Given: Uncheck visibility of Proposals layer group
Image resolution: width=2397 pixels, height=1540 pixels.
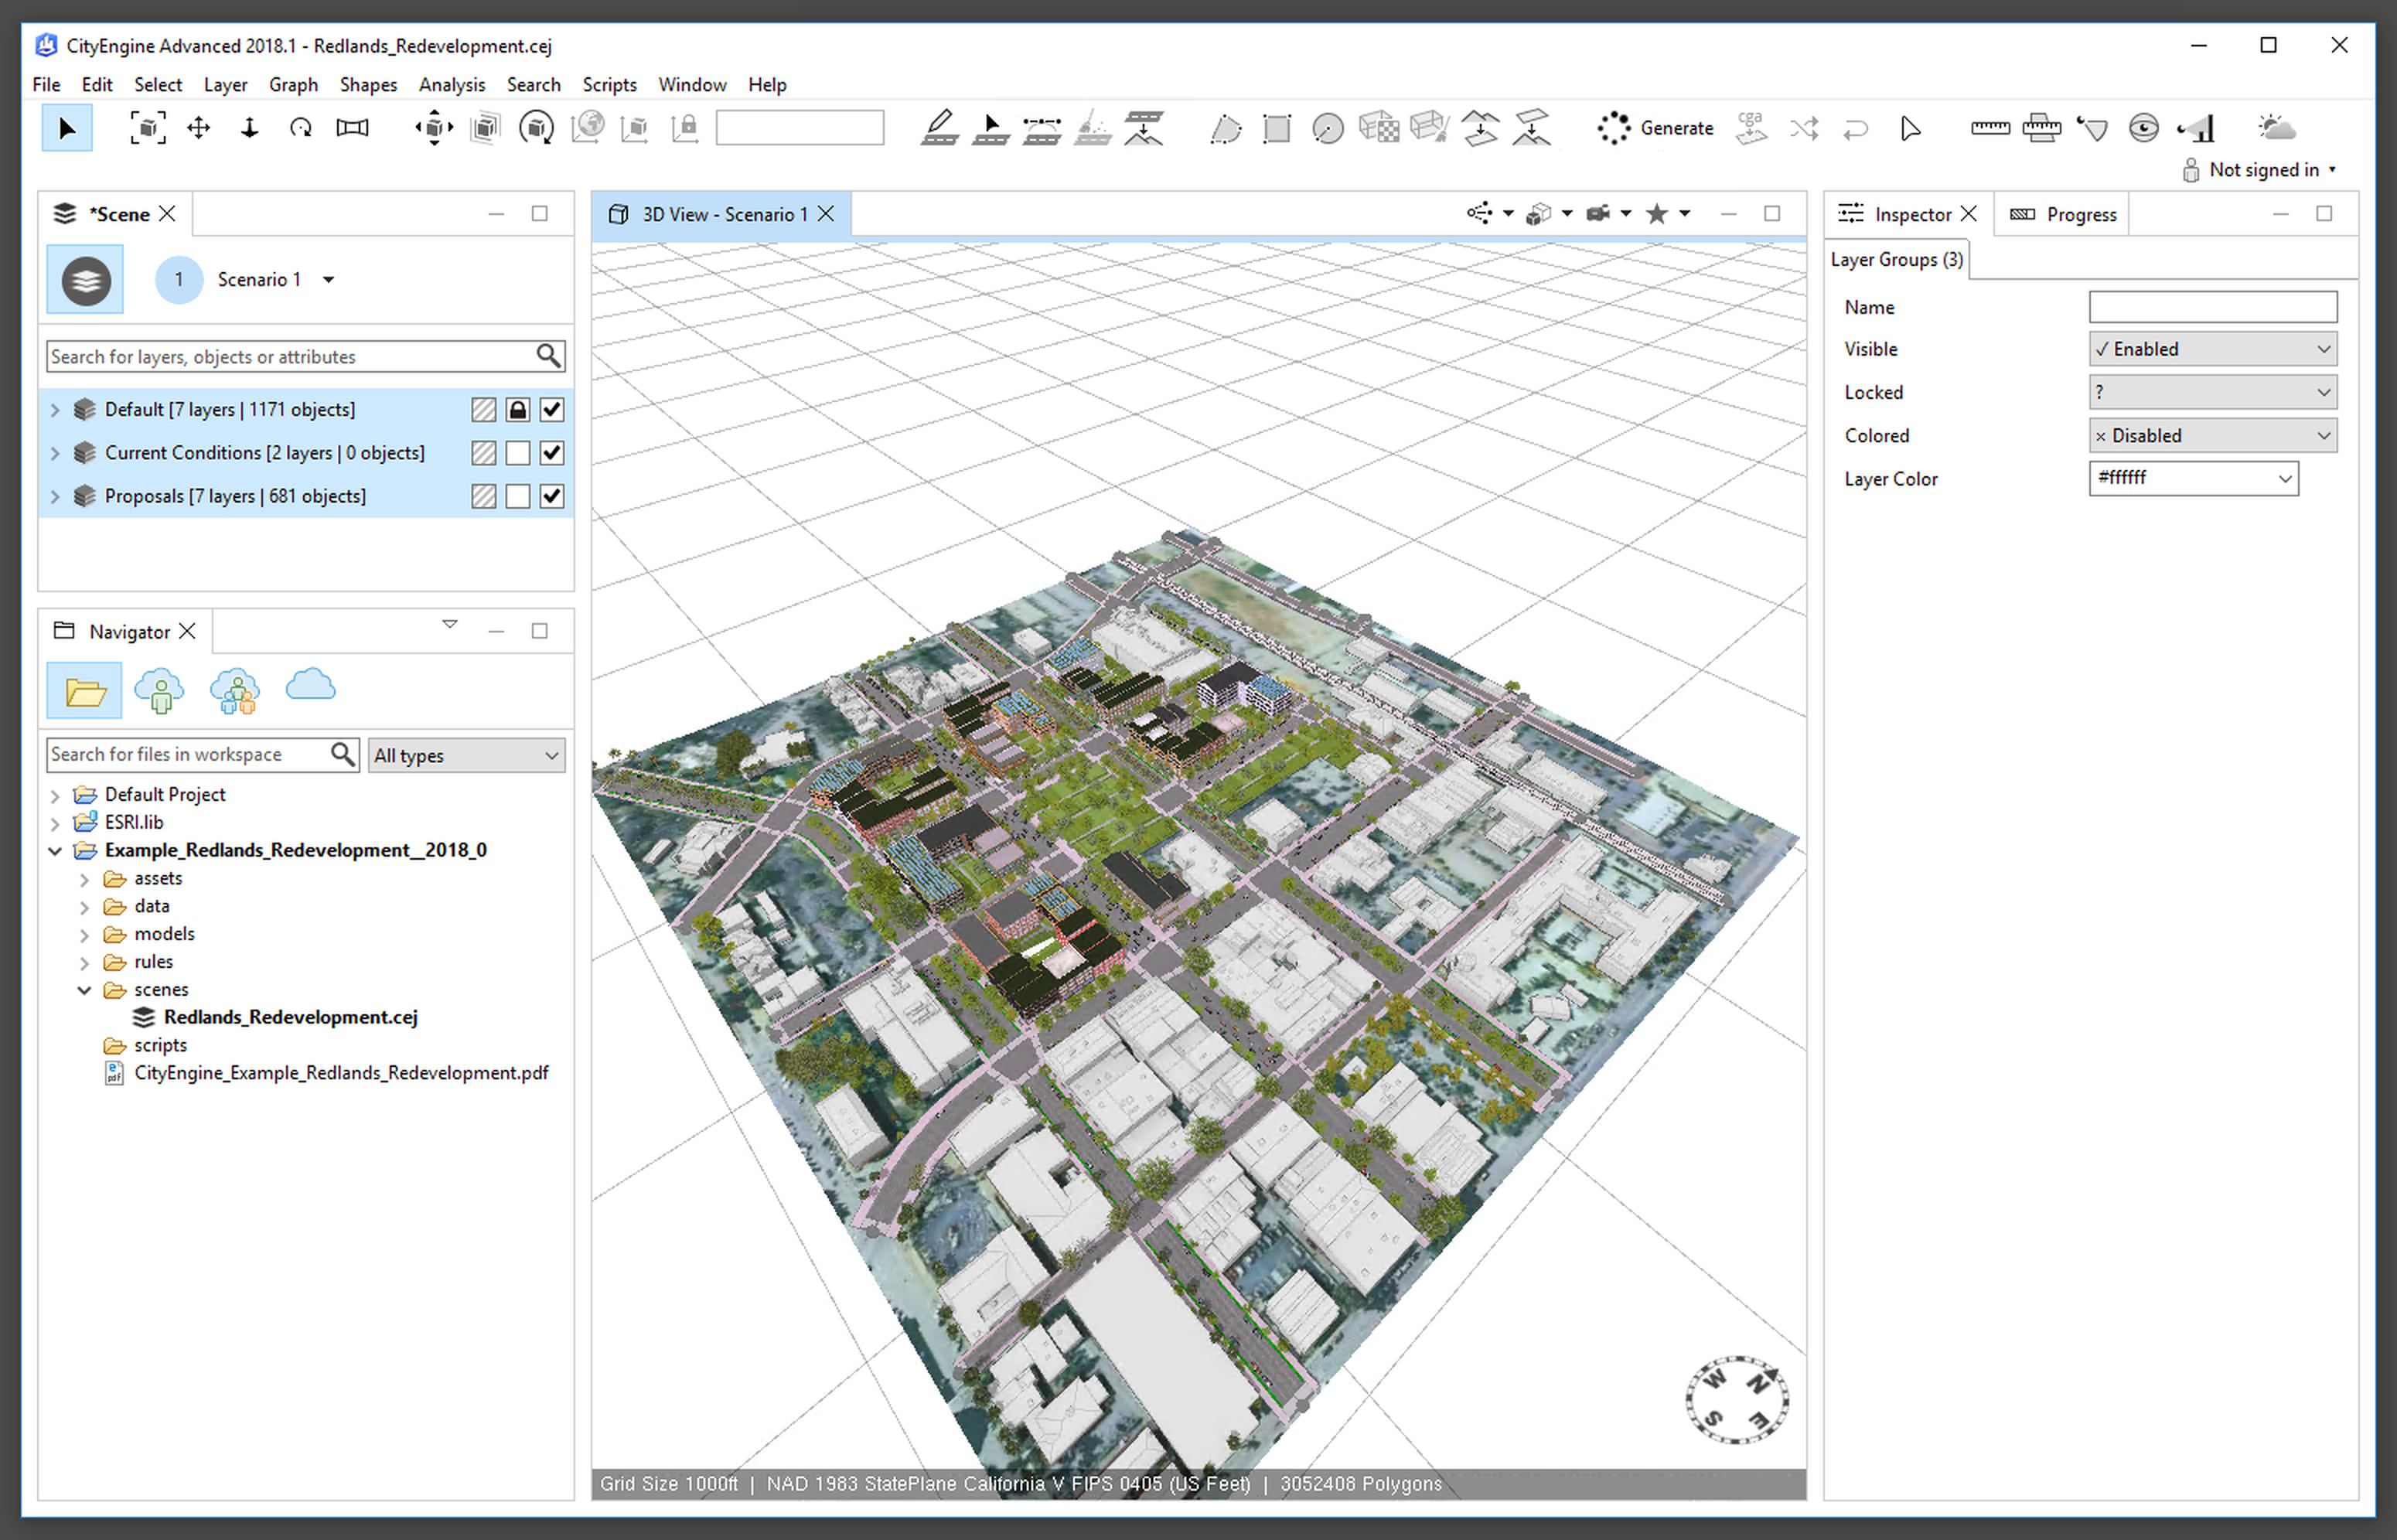Looking at the screenshot, I should coord(552,496).
